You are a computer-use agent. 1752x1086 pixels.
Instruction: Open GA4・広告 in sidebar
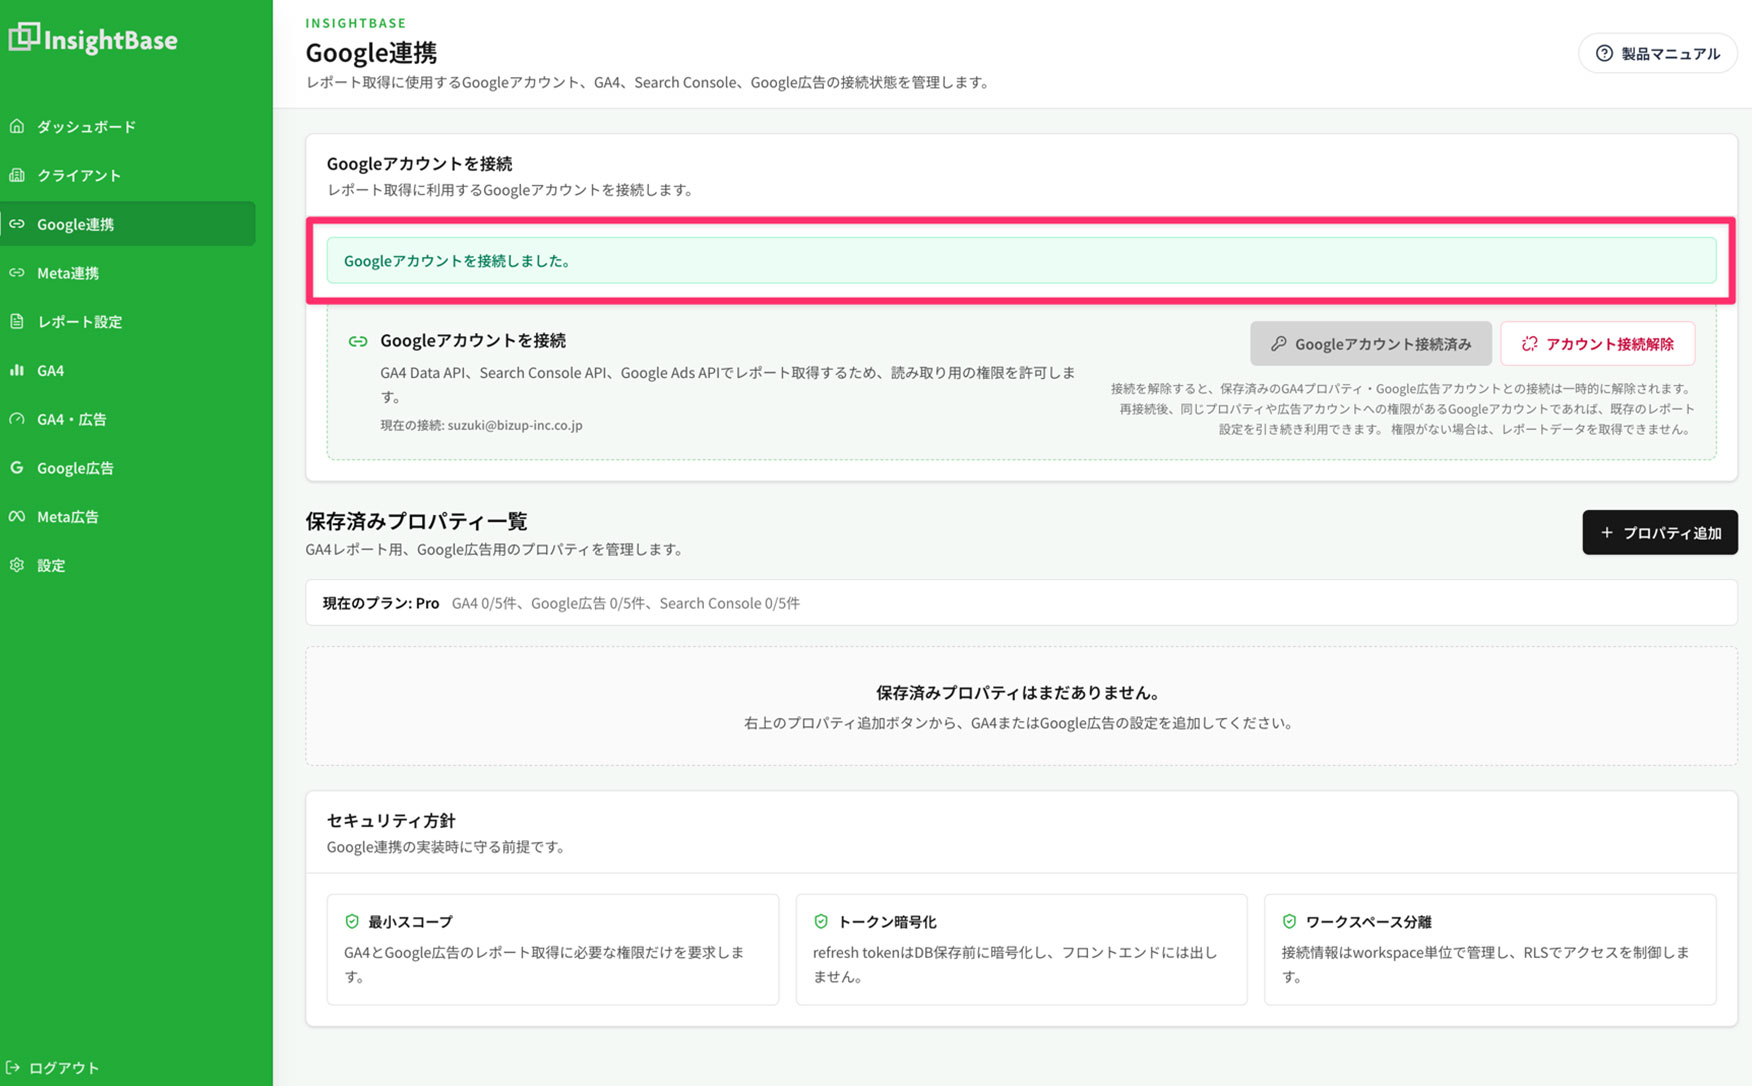(x=128, y=419)
